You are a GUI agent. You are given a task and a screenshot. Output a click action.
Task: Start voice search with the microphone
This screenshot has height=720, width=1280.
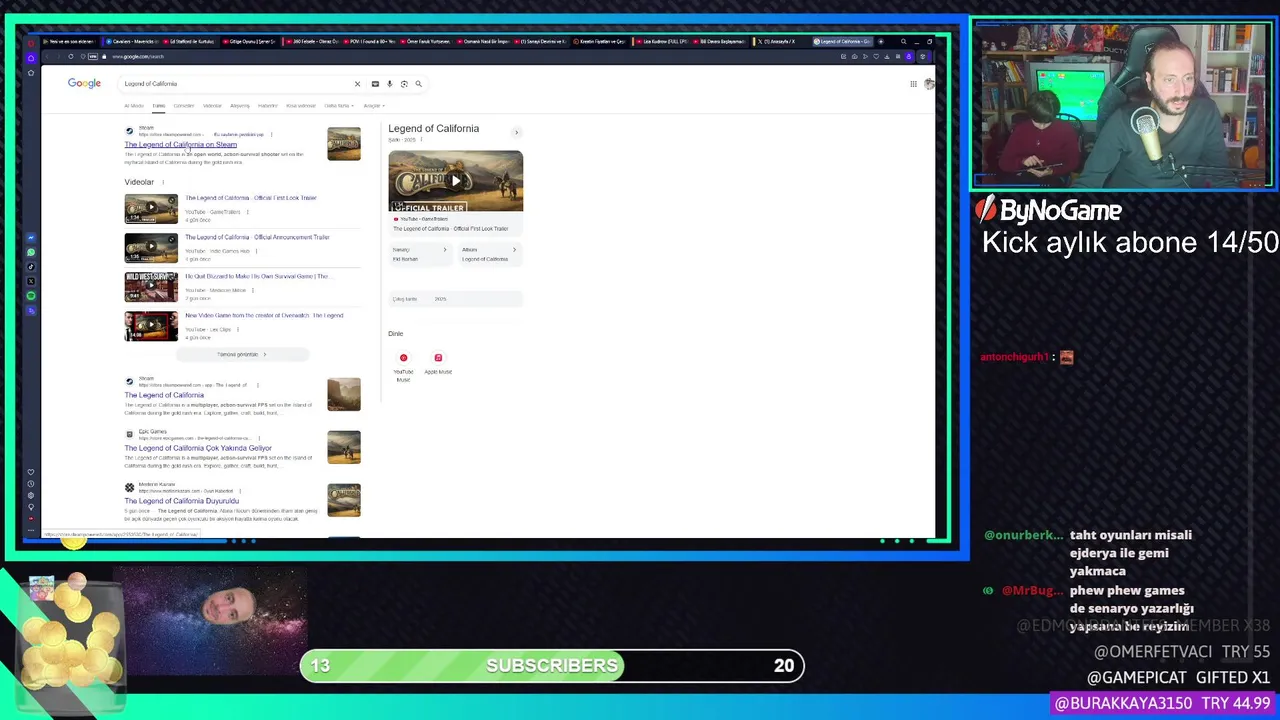click(x=389, y=84)
